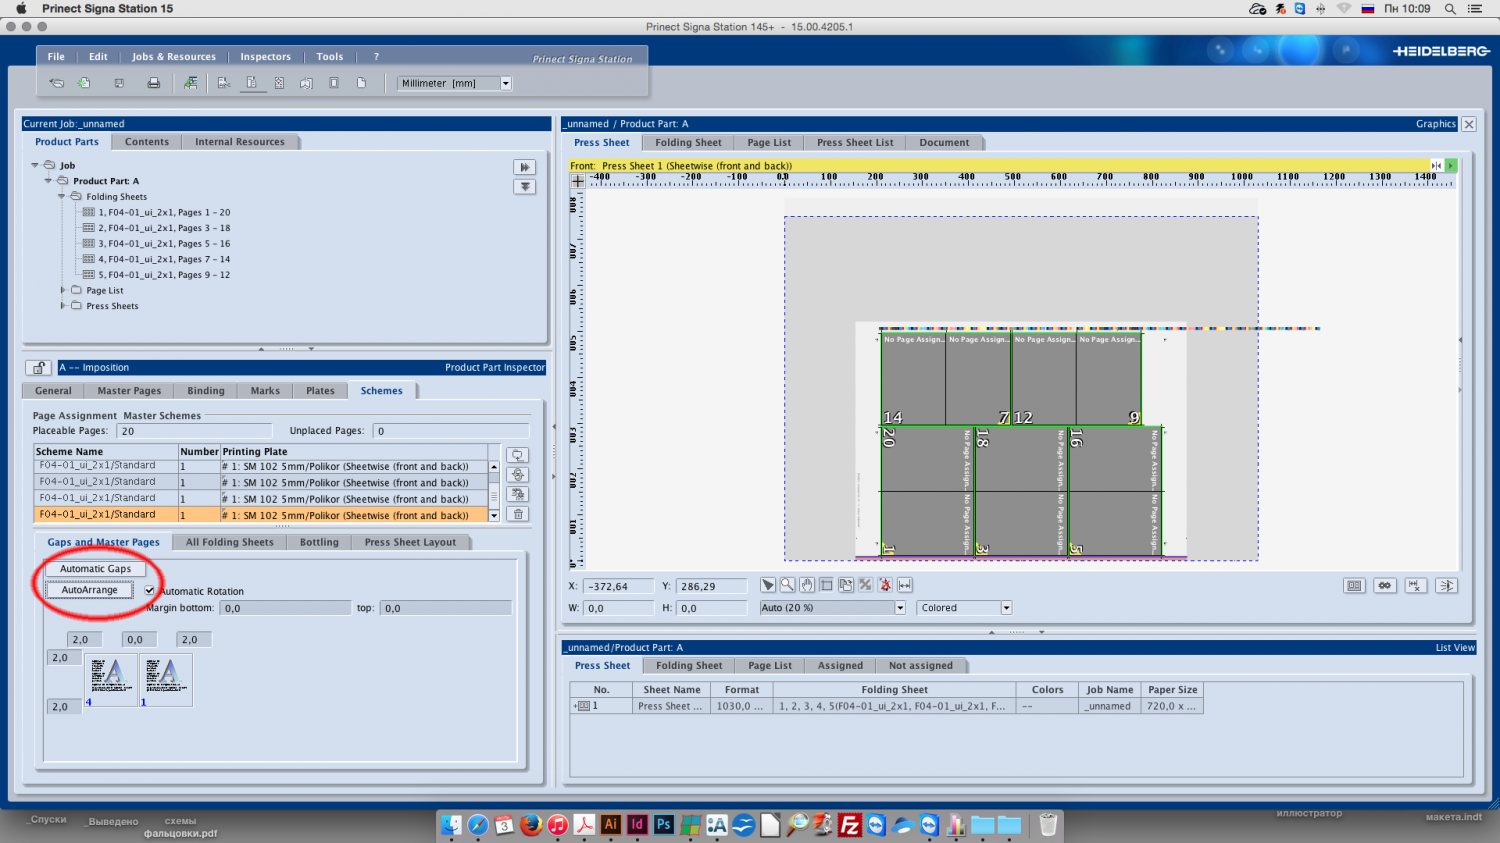This screenshot has height=843, width=1500.
Task: Click the Automatic Gaps button
Action: [x=95, y=569]
